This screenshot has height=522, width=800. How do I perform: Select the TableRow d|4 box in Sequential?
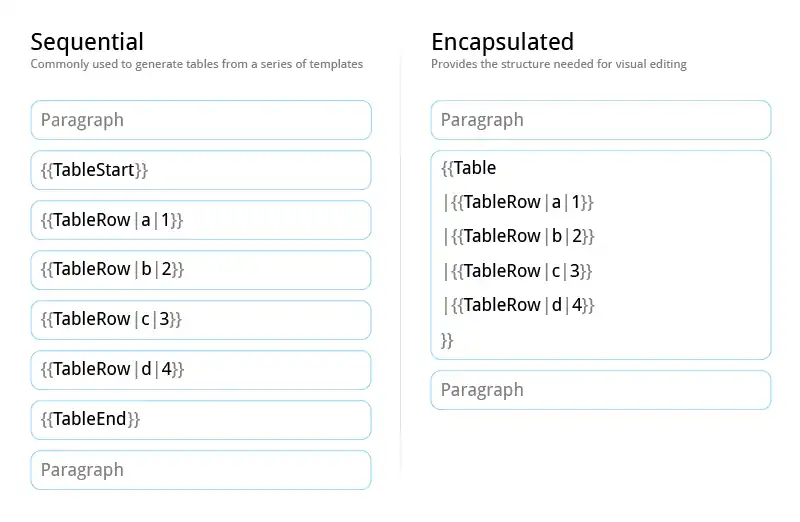pos(201,370)
